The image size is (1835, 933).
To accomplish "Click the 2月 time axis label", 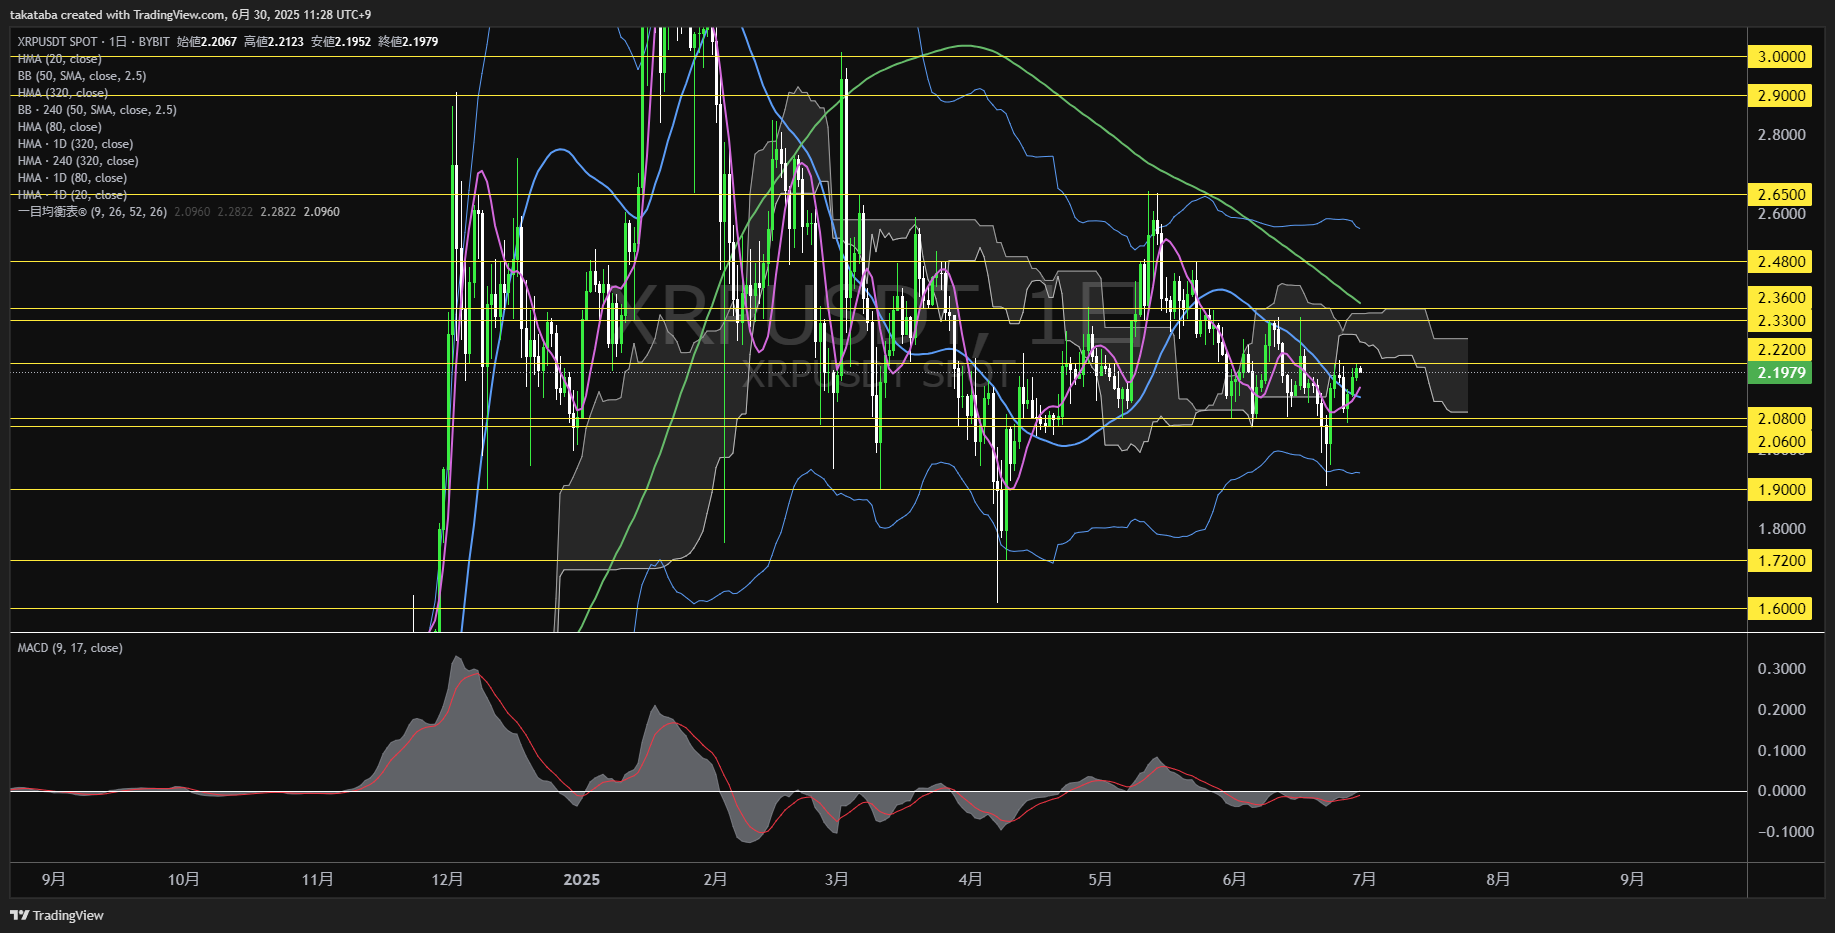I will 715,879.
